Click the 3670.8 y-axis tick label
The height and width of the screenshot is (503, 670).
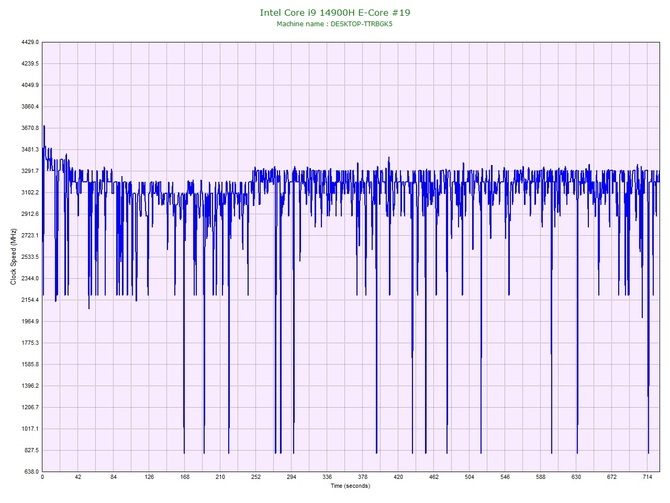[30, 128]
